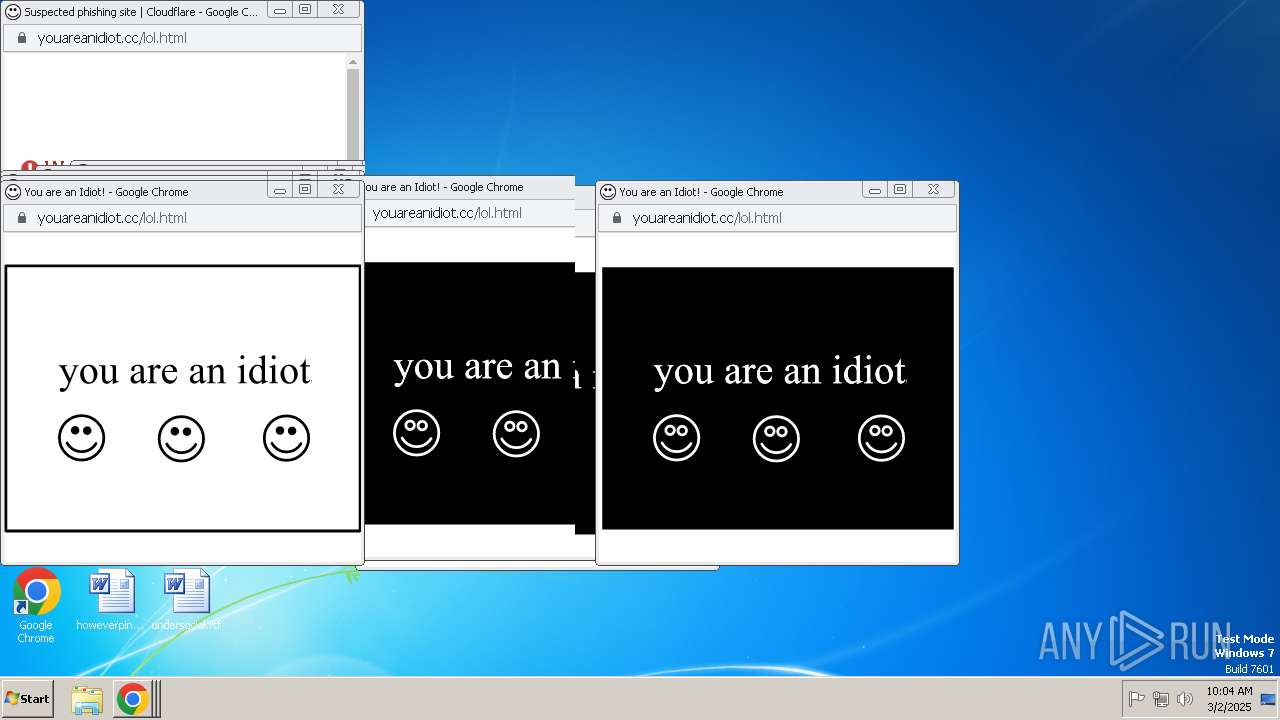
Task: Open File Explorer from the taskbar
Action: click(x=87, y=699)
